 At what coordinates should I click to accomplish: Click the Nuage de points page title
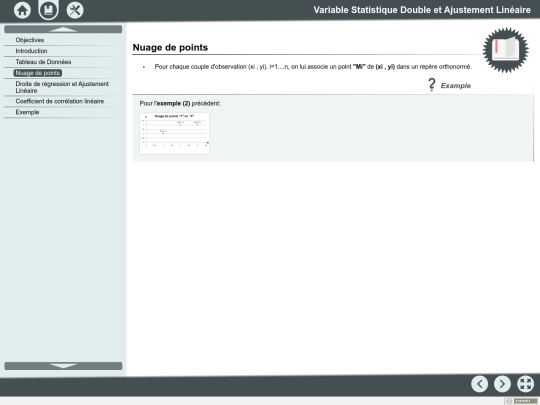tap(170, 48)
